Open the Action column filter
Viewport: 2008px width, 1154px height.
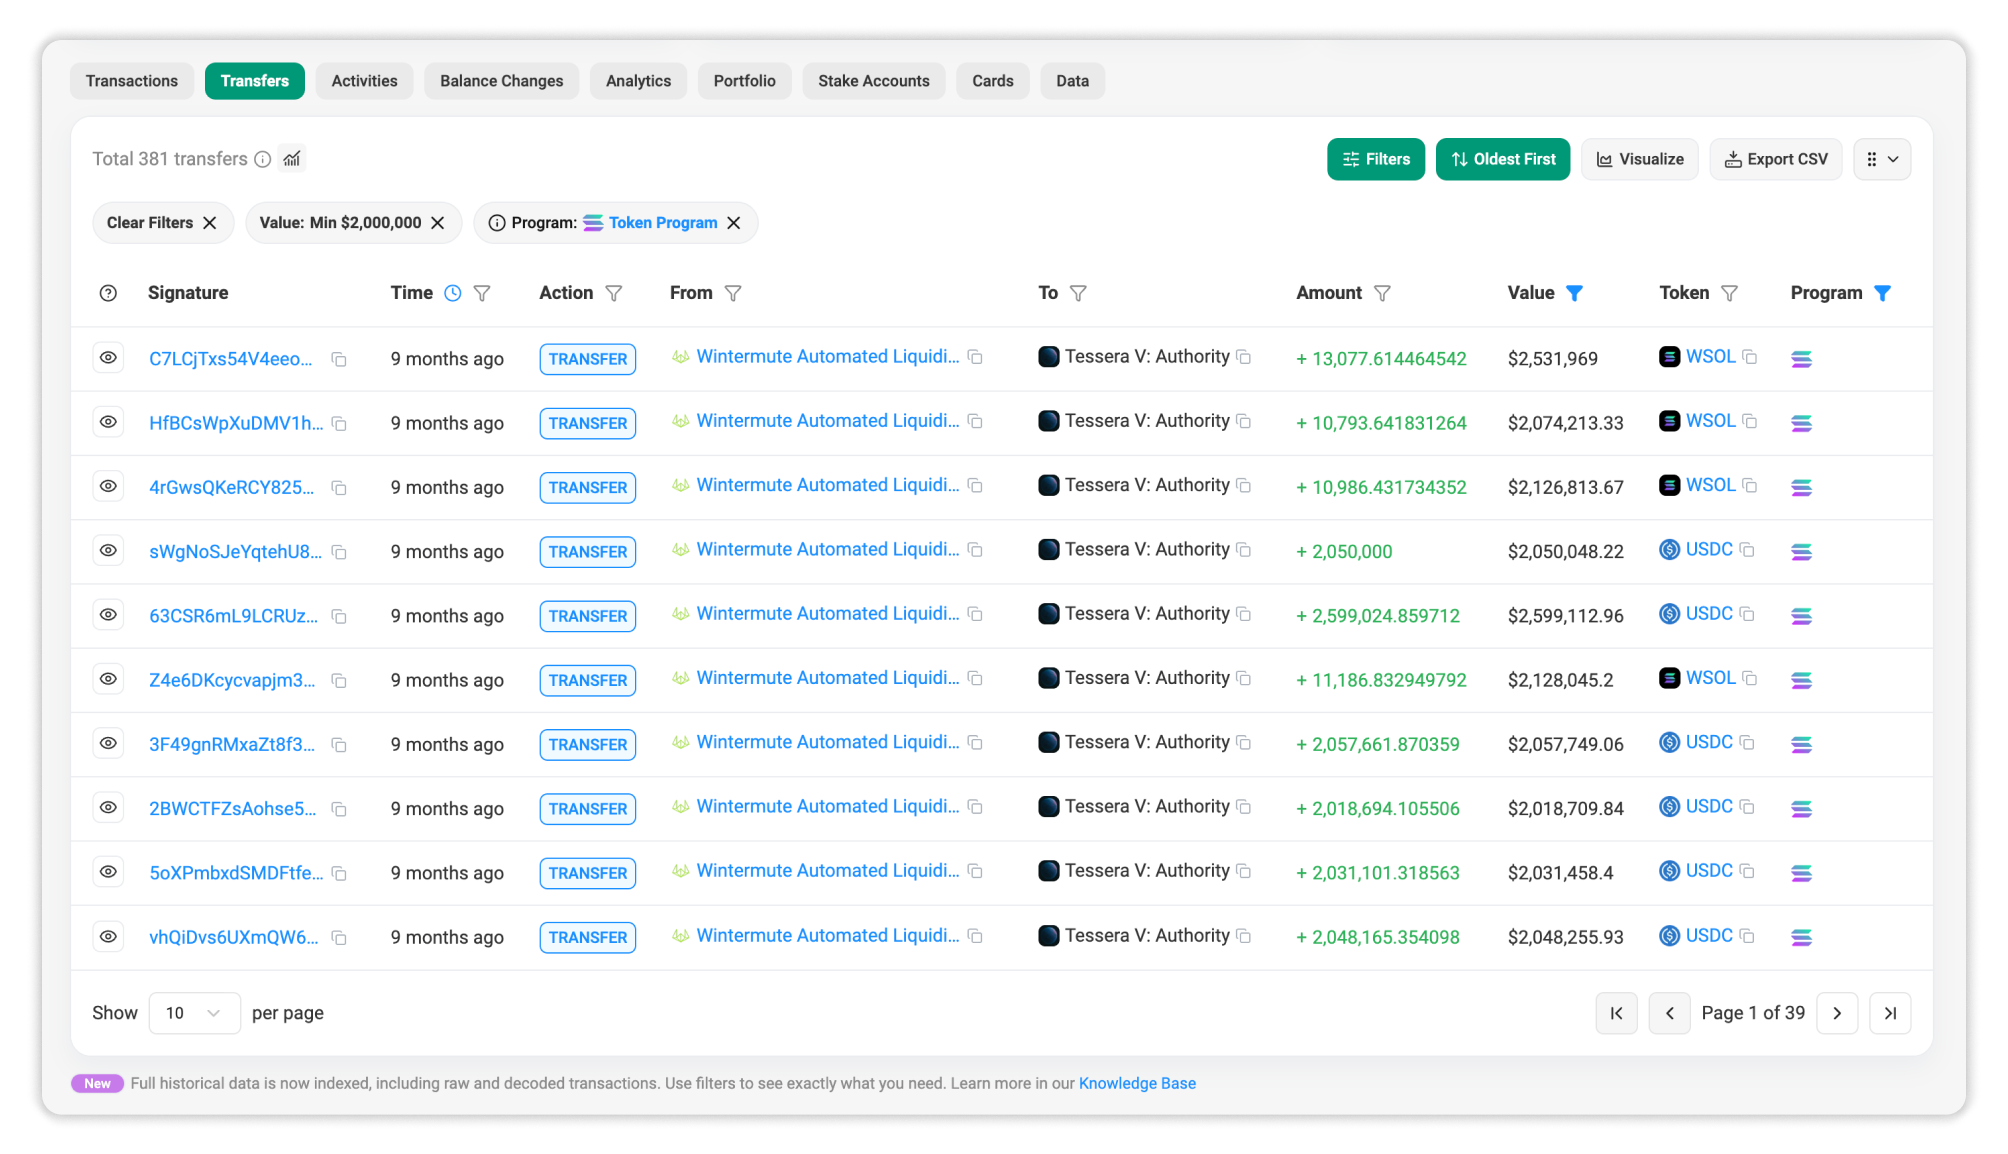614,293
